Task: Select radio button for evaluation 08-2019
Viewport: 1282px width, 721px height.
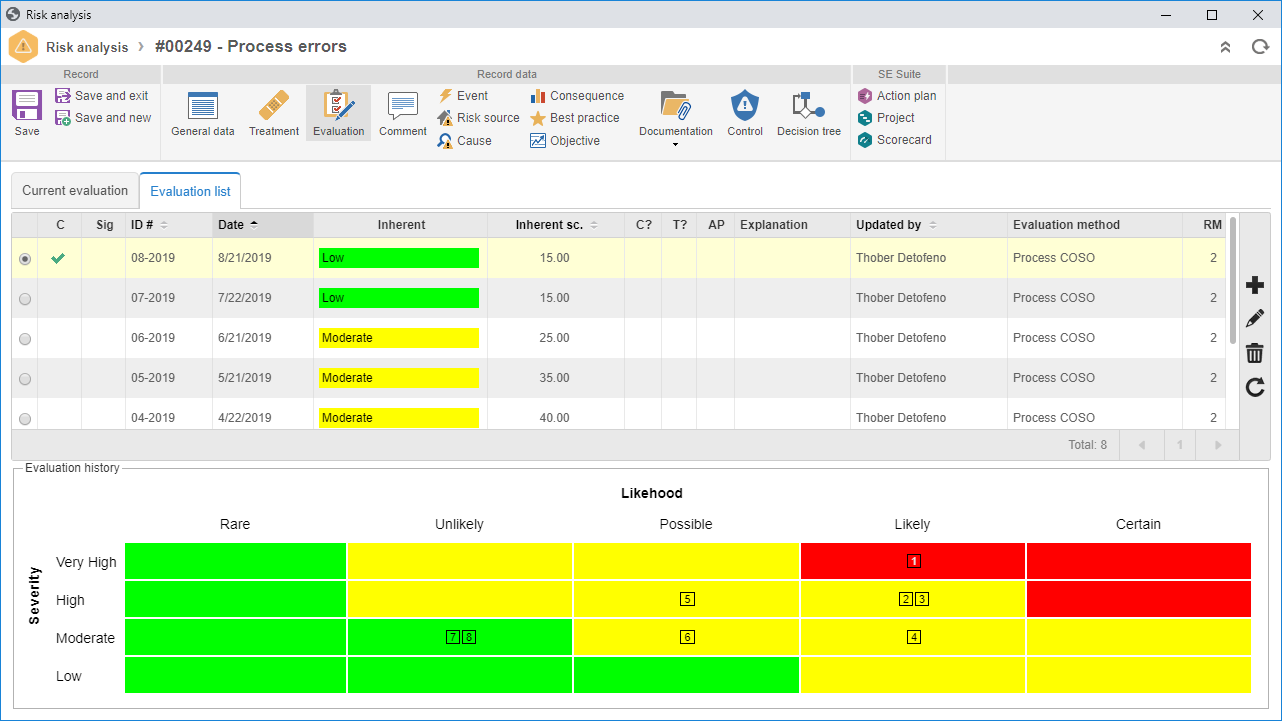Action: pyautogui.click(x=25, y=259)
